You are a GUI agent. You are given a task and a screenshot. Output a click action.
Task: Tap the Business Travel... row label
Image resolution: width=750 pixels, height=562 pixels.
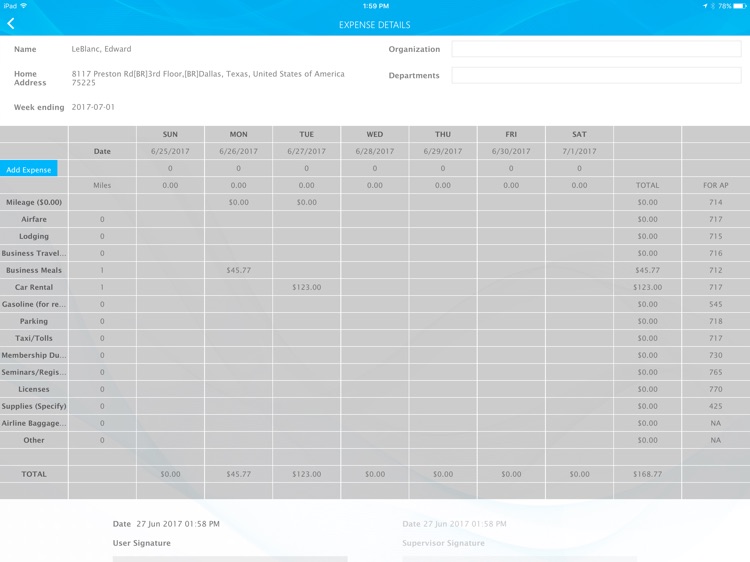tap(34, 253)
